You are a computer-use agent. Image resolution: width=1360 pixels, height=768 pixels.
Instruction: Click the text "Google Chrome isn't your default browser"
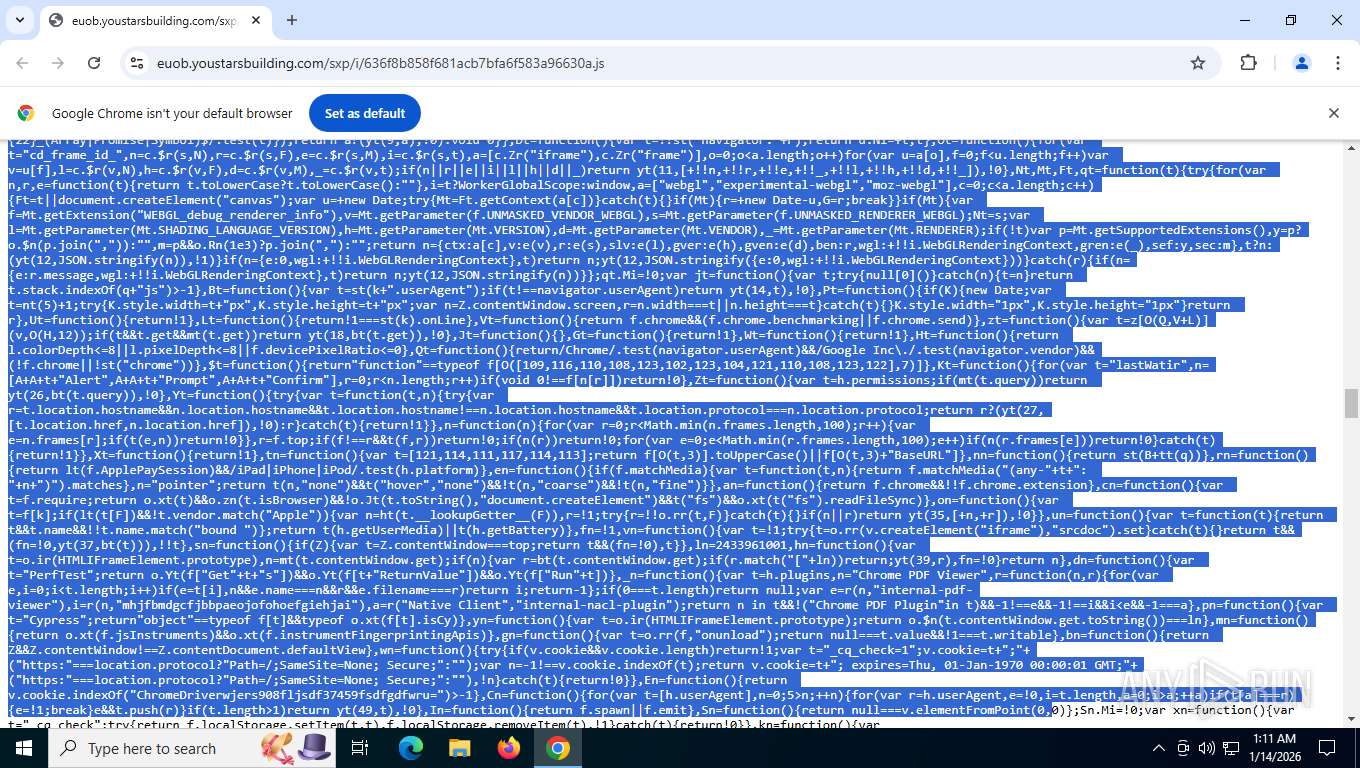point(172,113)
